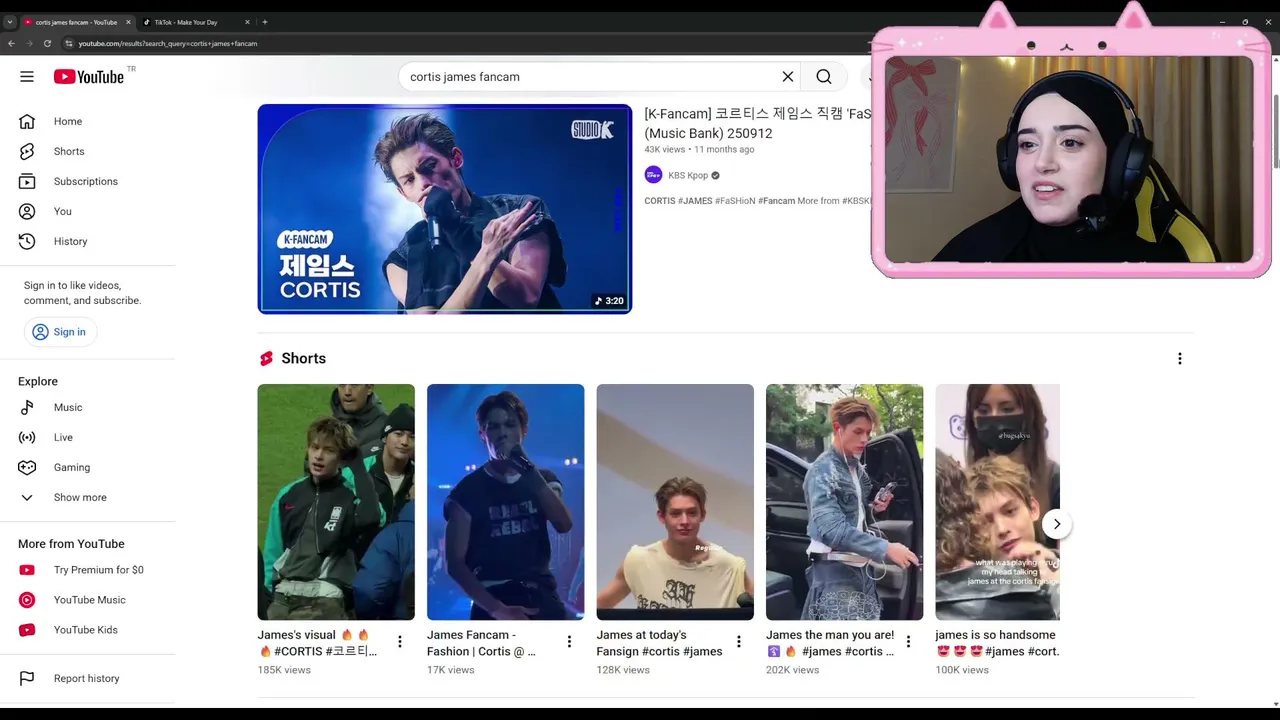Image resolution: width=1280 pixels, height=720 pixels.
Task: Open the KBS Kpop channel avatar
Action: point(654,175)
